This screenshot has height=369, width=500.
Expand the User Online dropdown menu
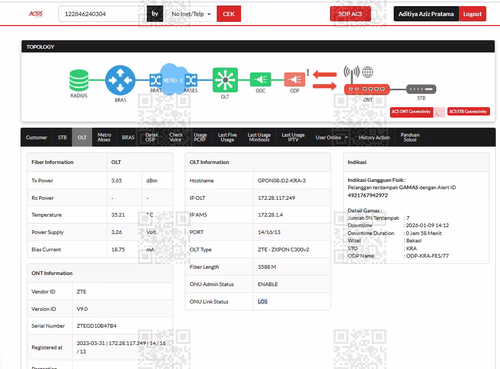coord(332,137)
